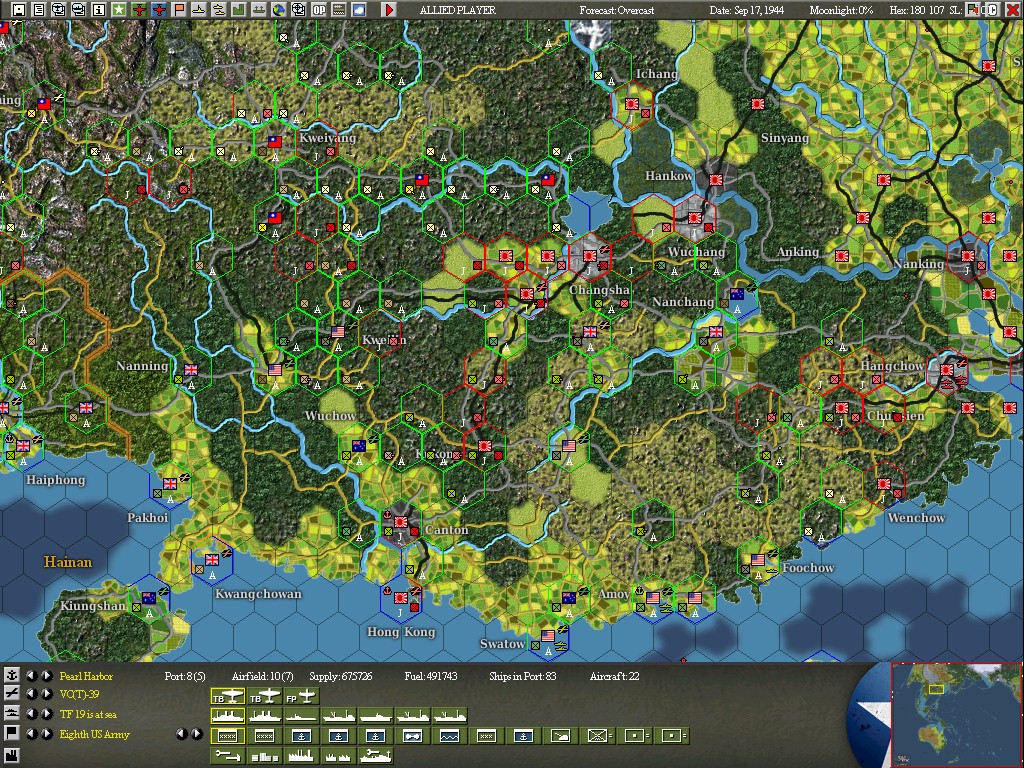Go to previous task force before TF 19
Image resolution: width=1024 pixels, height=768 pixels.
pyautogui.click(x=31, y=713)
